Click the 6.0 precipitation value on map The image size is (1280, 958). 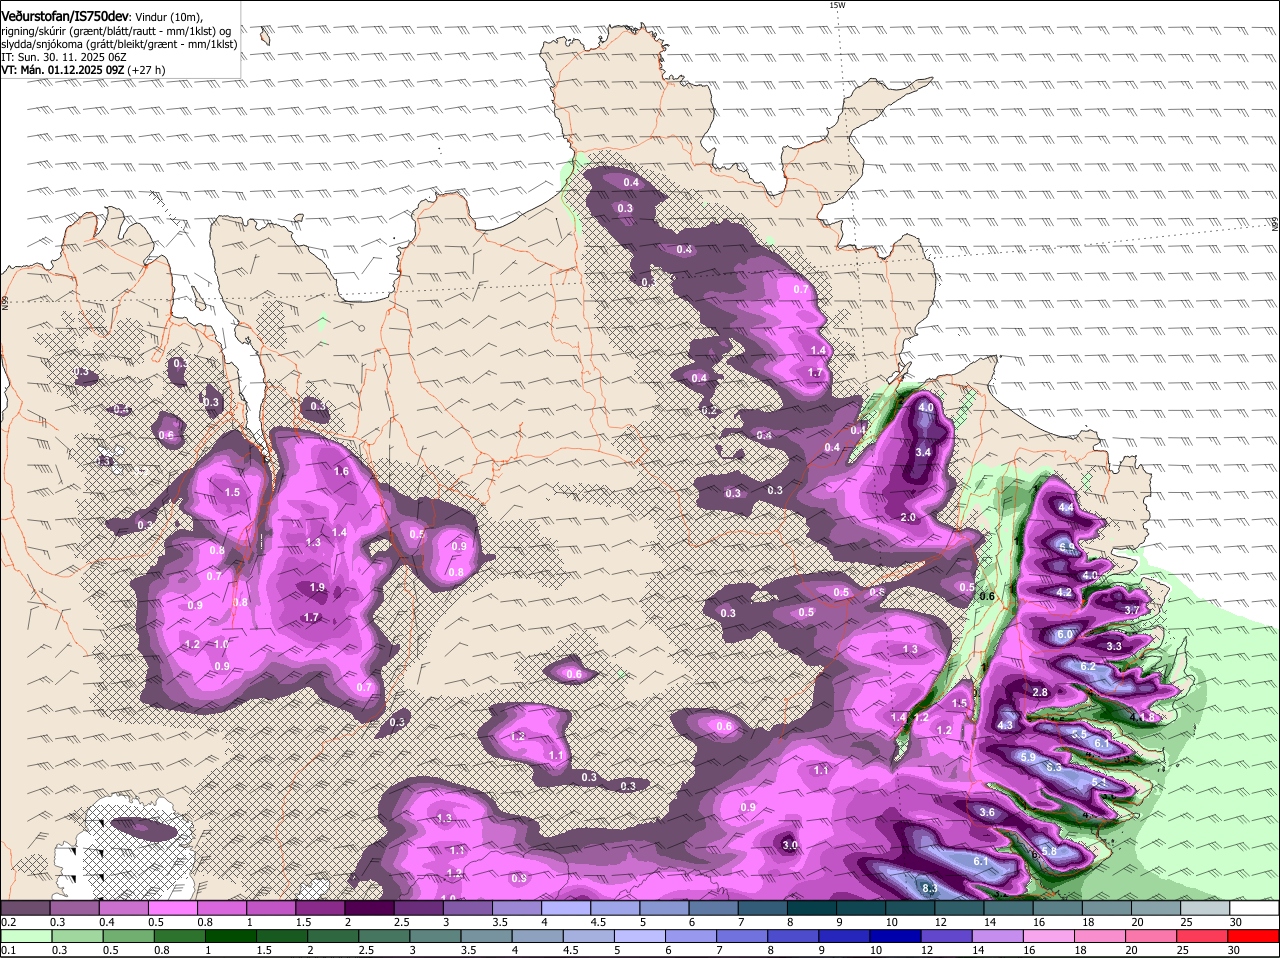pyautogui.click(x=1065, y=635)
